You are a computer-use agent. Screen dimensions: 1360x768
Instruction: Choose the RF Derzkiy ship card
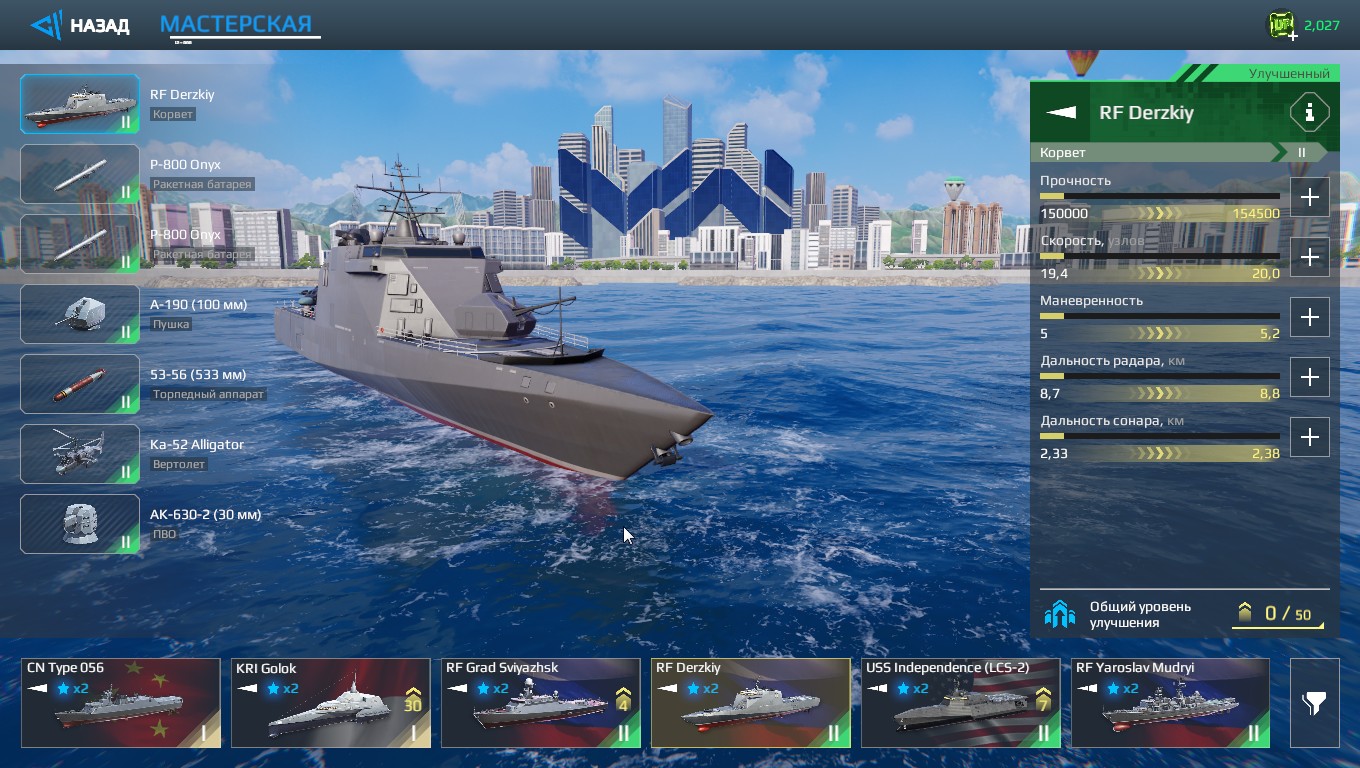(750, 703)
